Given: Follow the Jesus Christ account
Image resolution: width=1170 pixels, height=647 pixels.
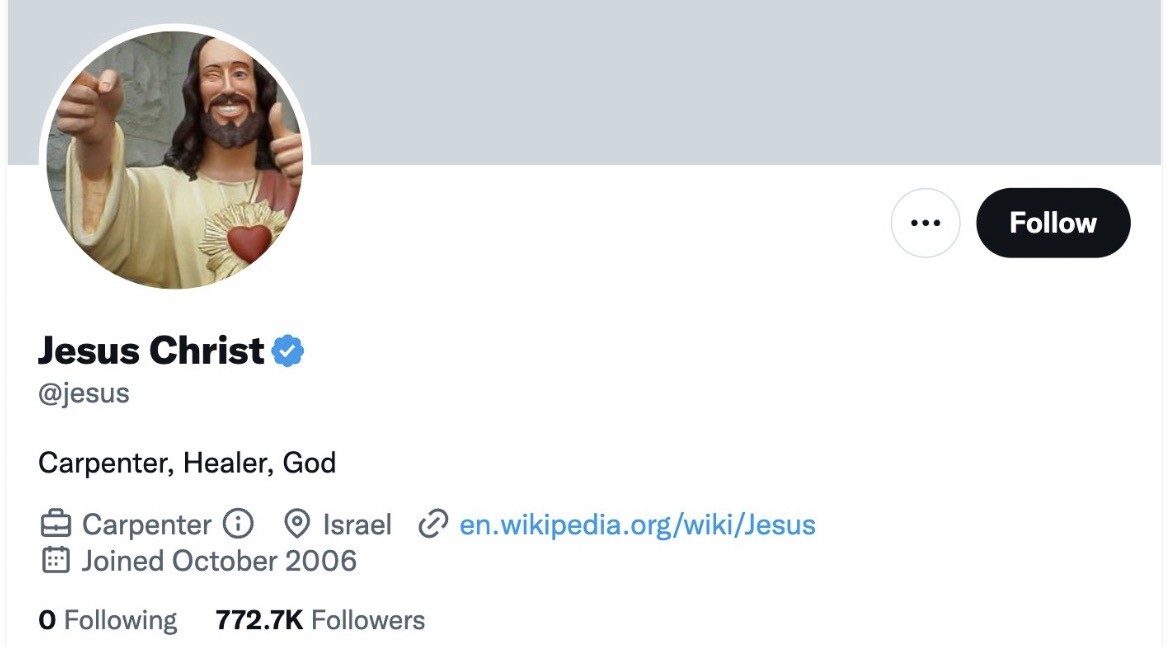Looking at the screenshot, I should pos(1053,223).
